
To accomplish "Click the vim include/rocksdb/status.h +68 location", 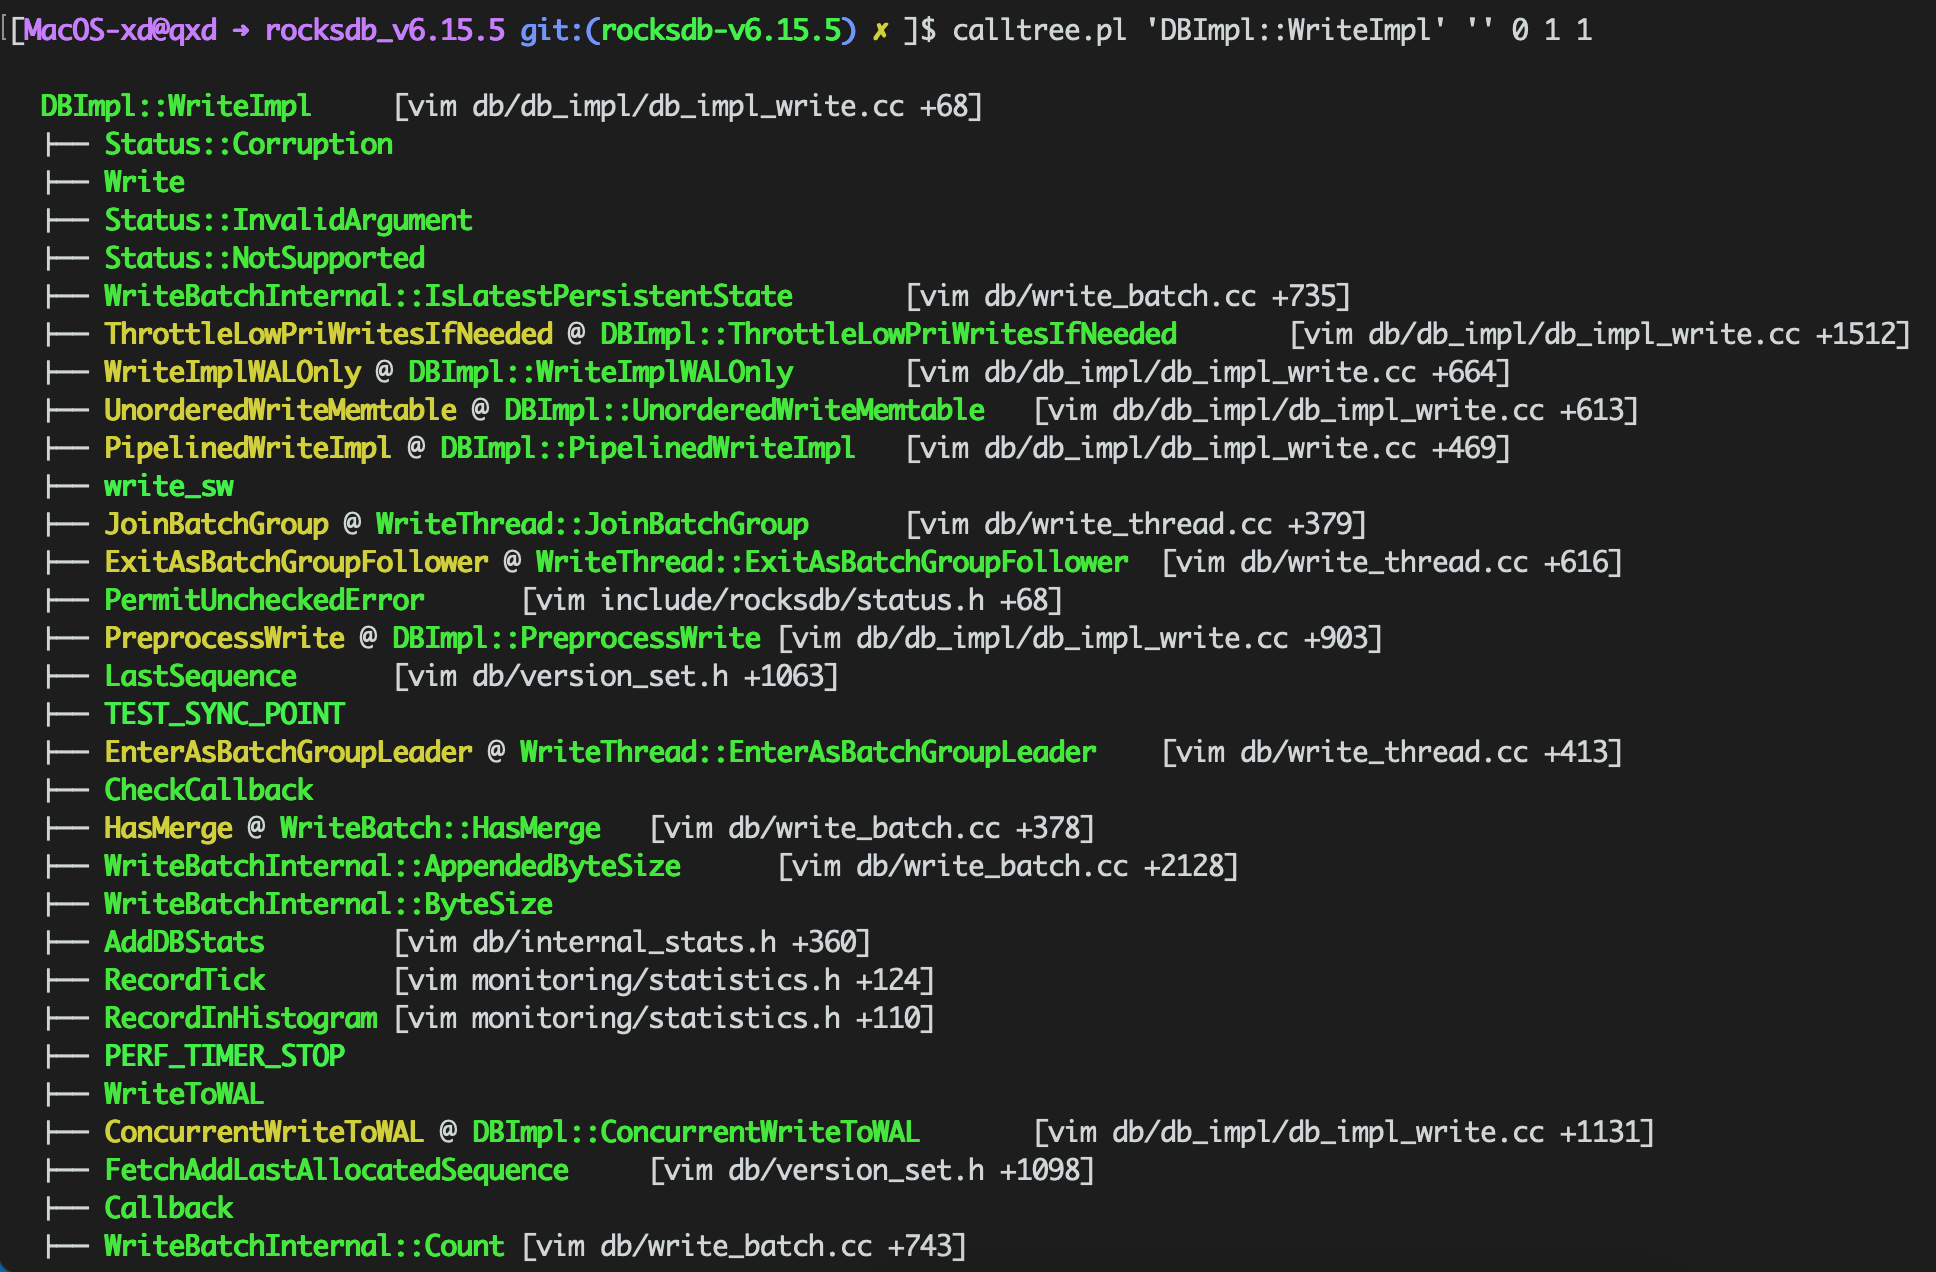I will coord(792,600).
